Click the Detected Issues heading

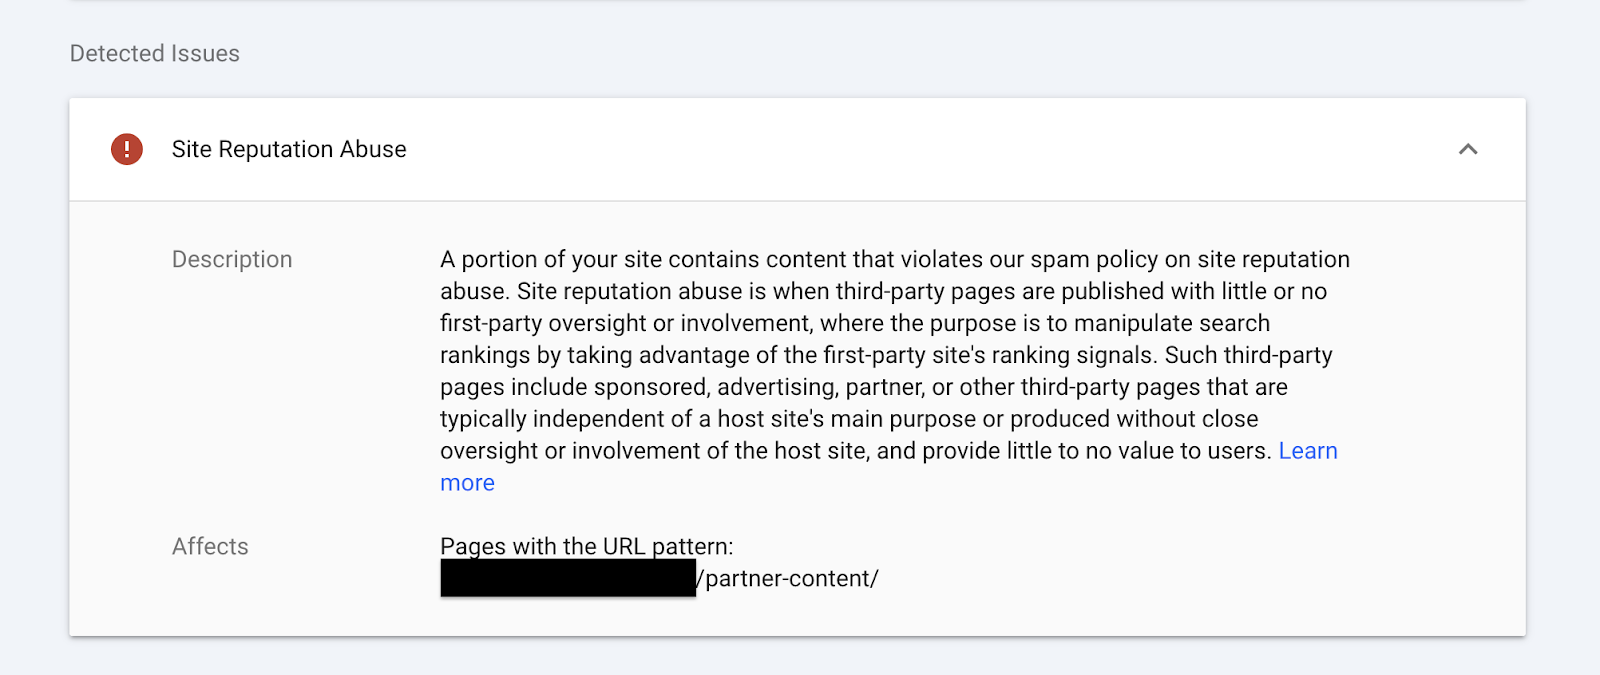coord(155,53)
